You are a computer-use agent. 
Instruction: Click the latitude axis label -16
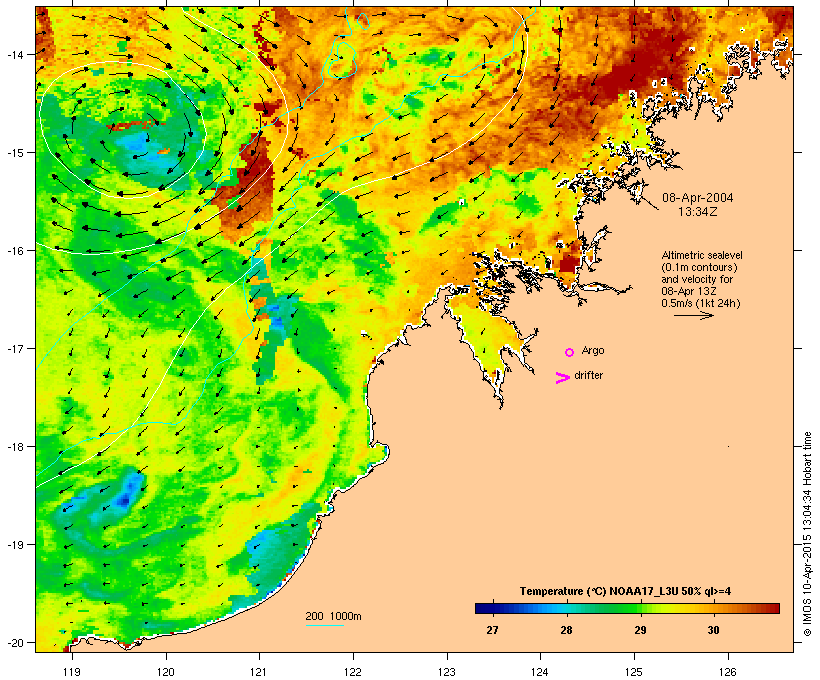(x=15, y=251)
